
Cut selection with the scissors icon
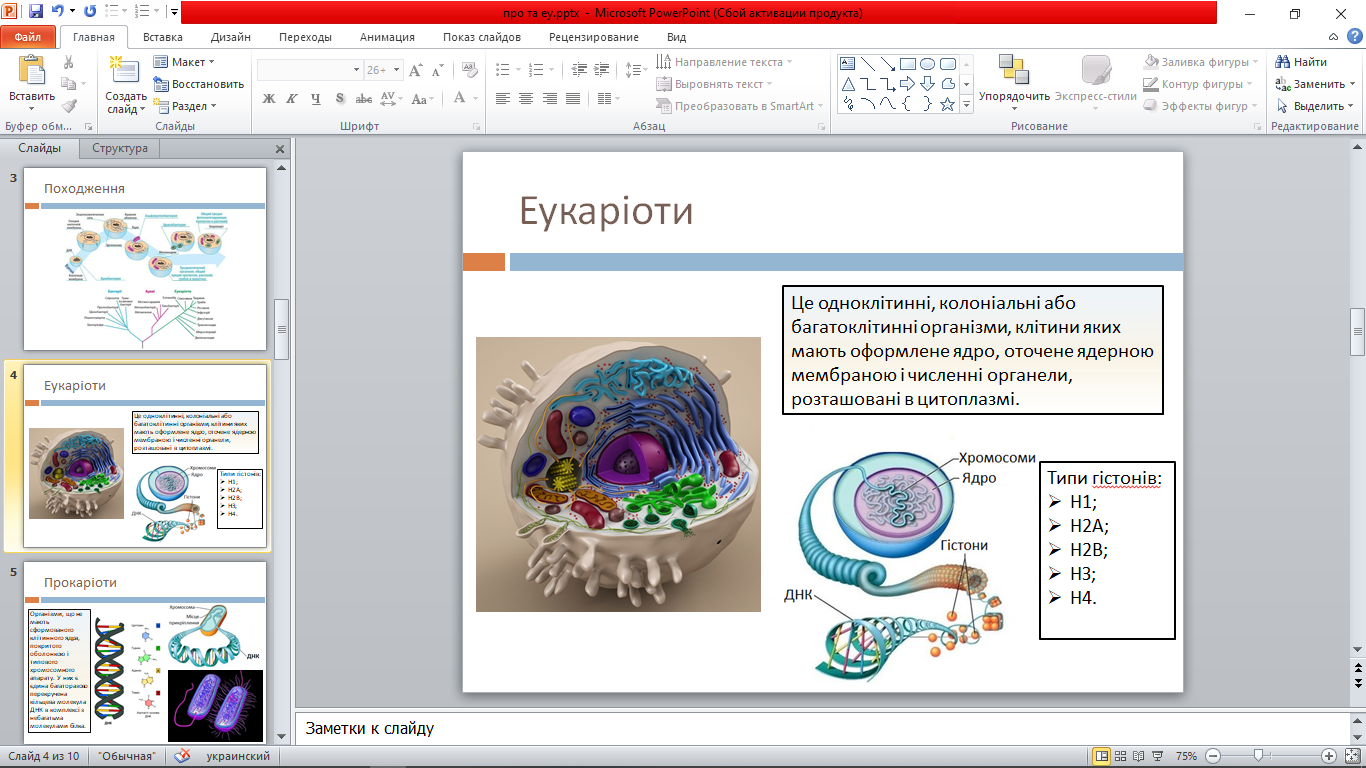coord(69,62)
